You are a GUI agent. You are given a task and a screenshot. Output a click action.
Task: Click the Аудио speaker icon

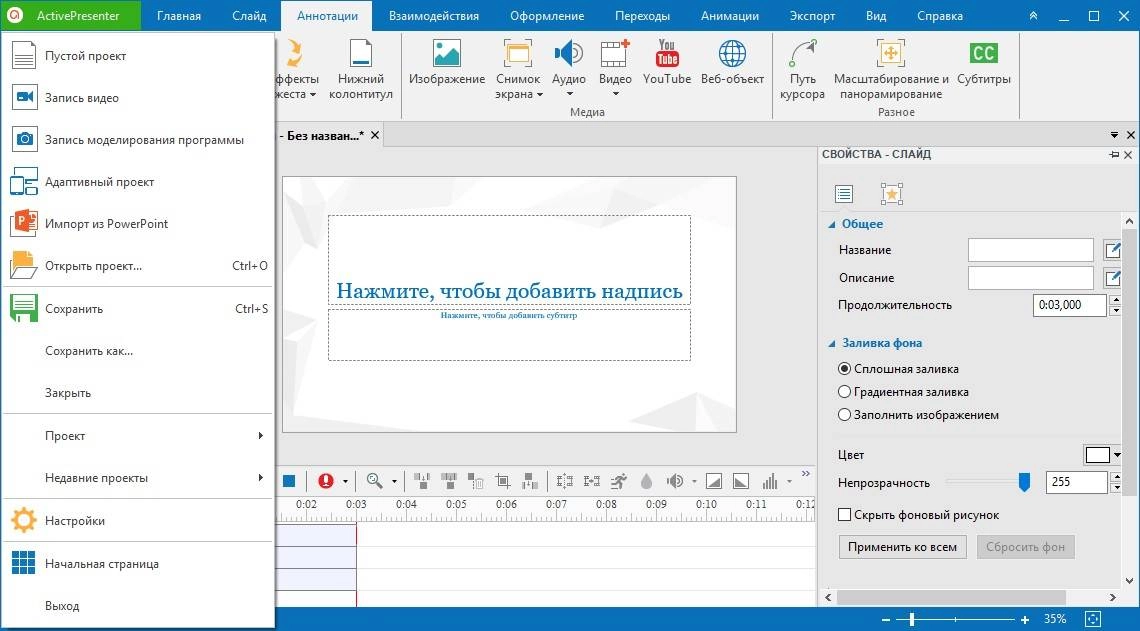click(x=568, y=54)
